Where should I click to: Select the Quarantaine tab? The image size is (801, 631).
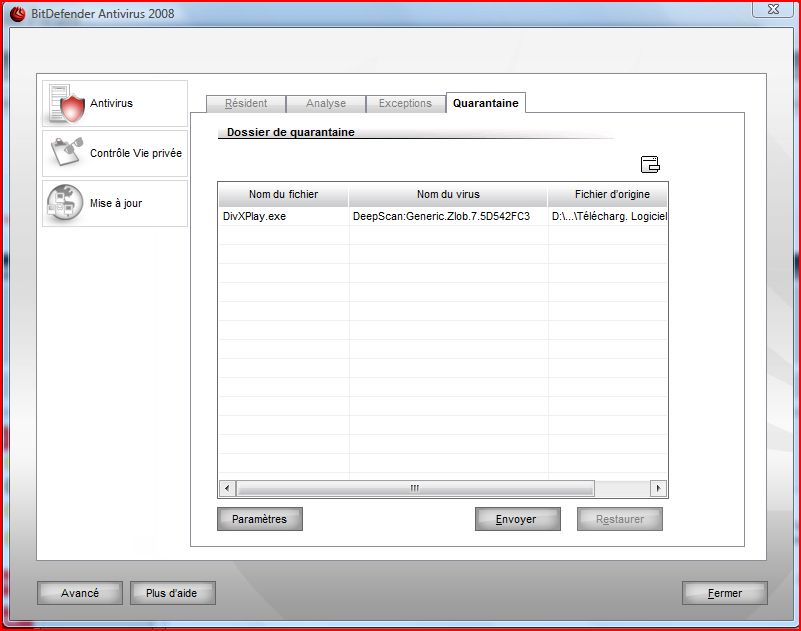coord(486,103)
